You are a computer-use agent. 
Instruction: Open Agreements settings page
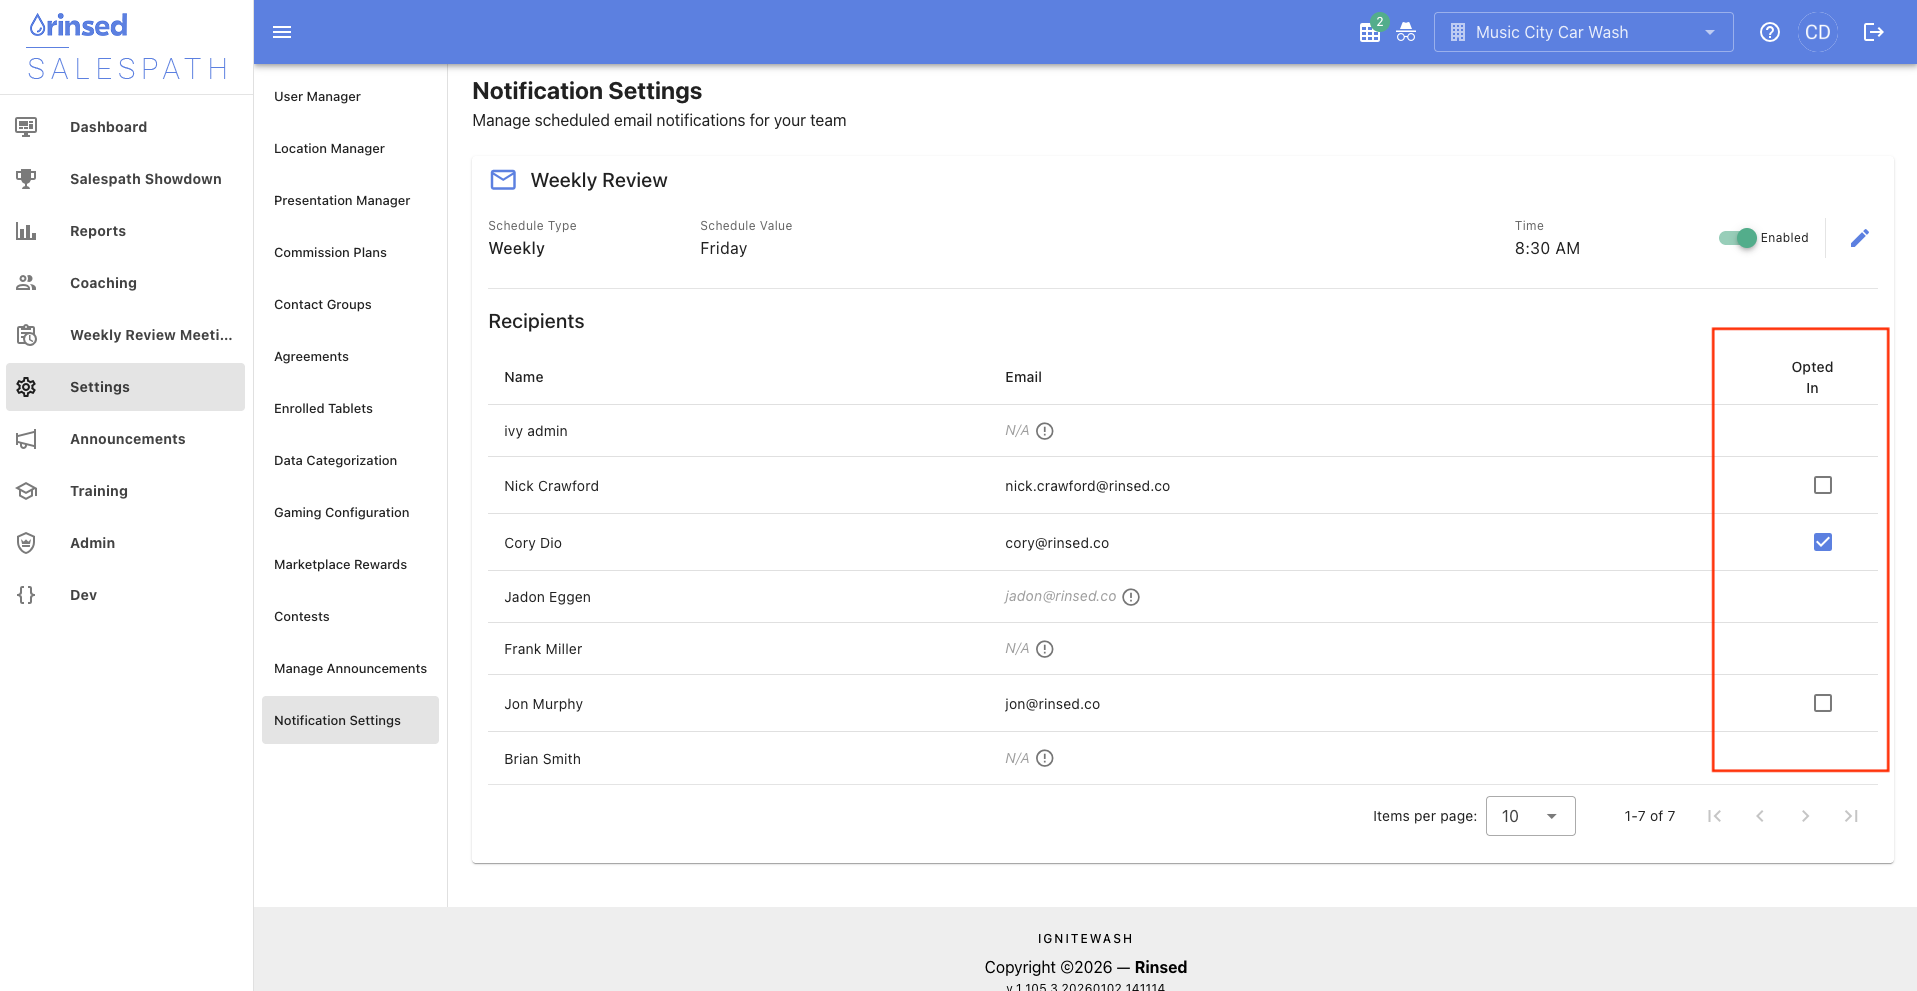350,356
